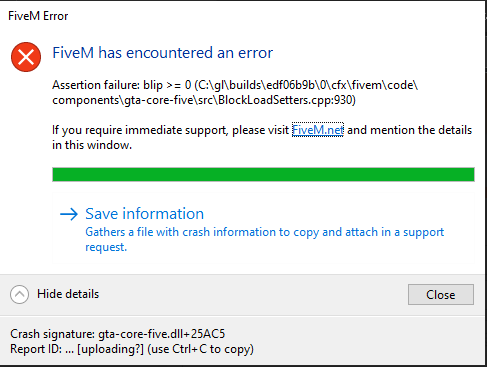The height and width of the screenshot is (367, 487).
Task: Click the Save information command link
Action: [x=263, y=228]
